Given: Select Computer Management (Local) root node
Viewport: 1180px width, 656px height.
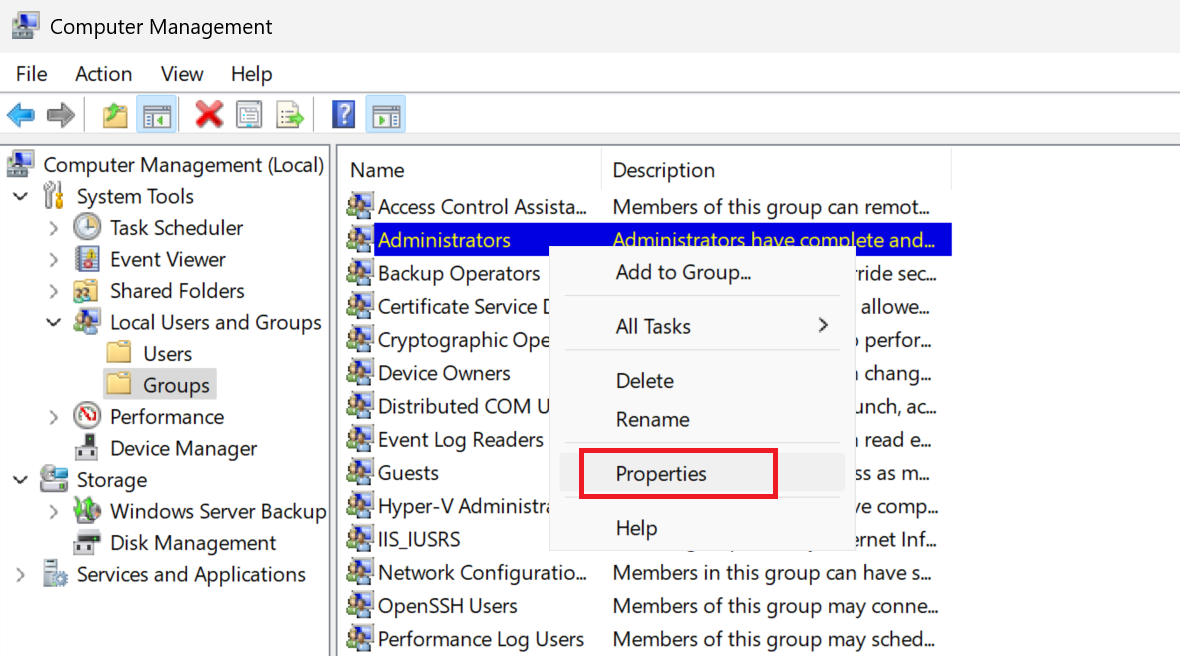Looking at the screenshot, I should click(x=183, y=165).
